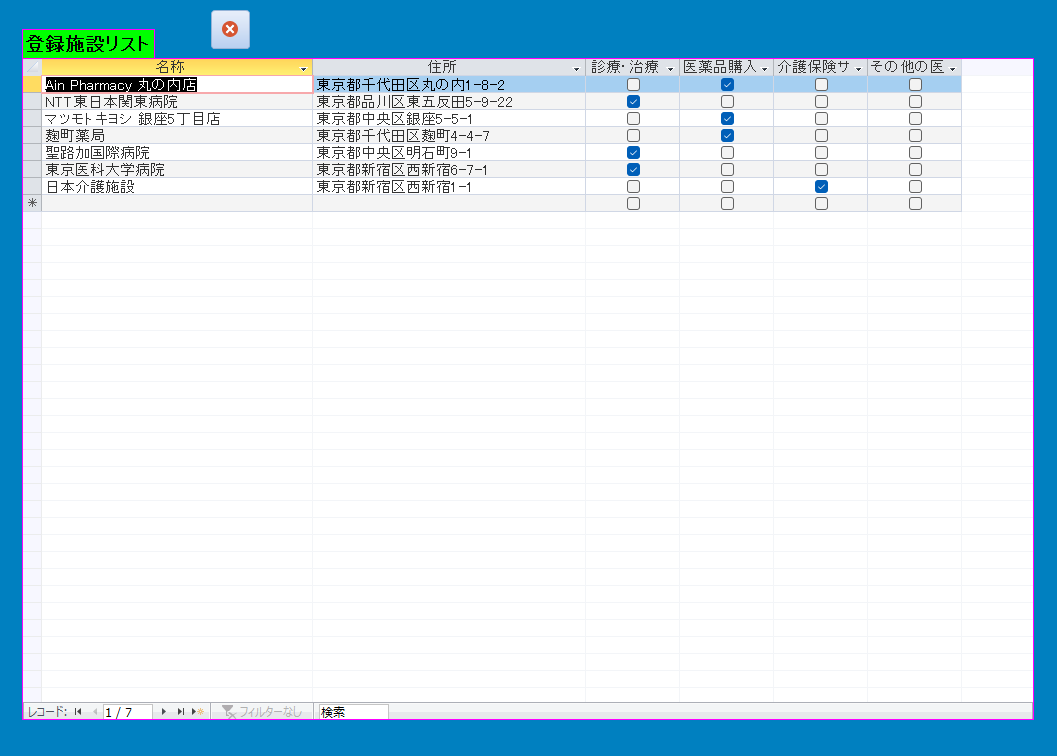Go to first record in navigator
The image size is (1057, 756).
[x=78, y=712]
